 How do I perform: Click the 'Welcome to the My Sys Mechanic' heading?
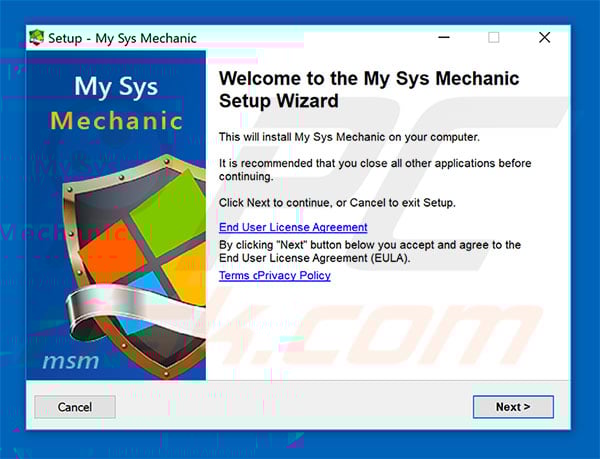click(x=369, y=90)
